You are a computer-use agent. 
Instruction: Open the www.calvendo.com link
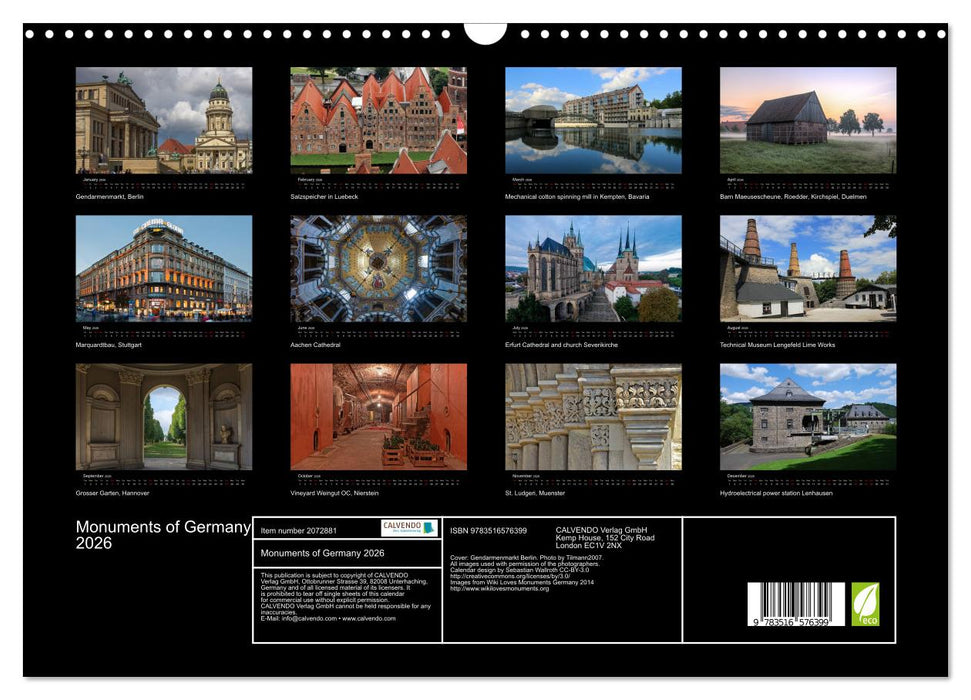point(367,619)
